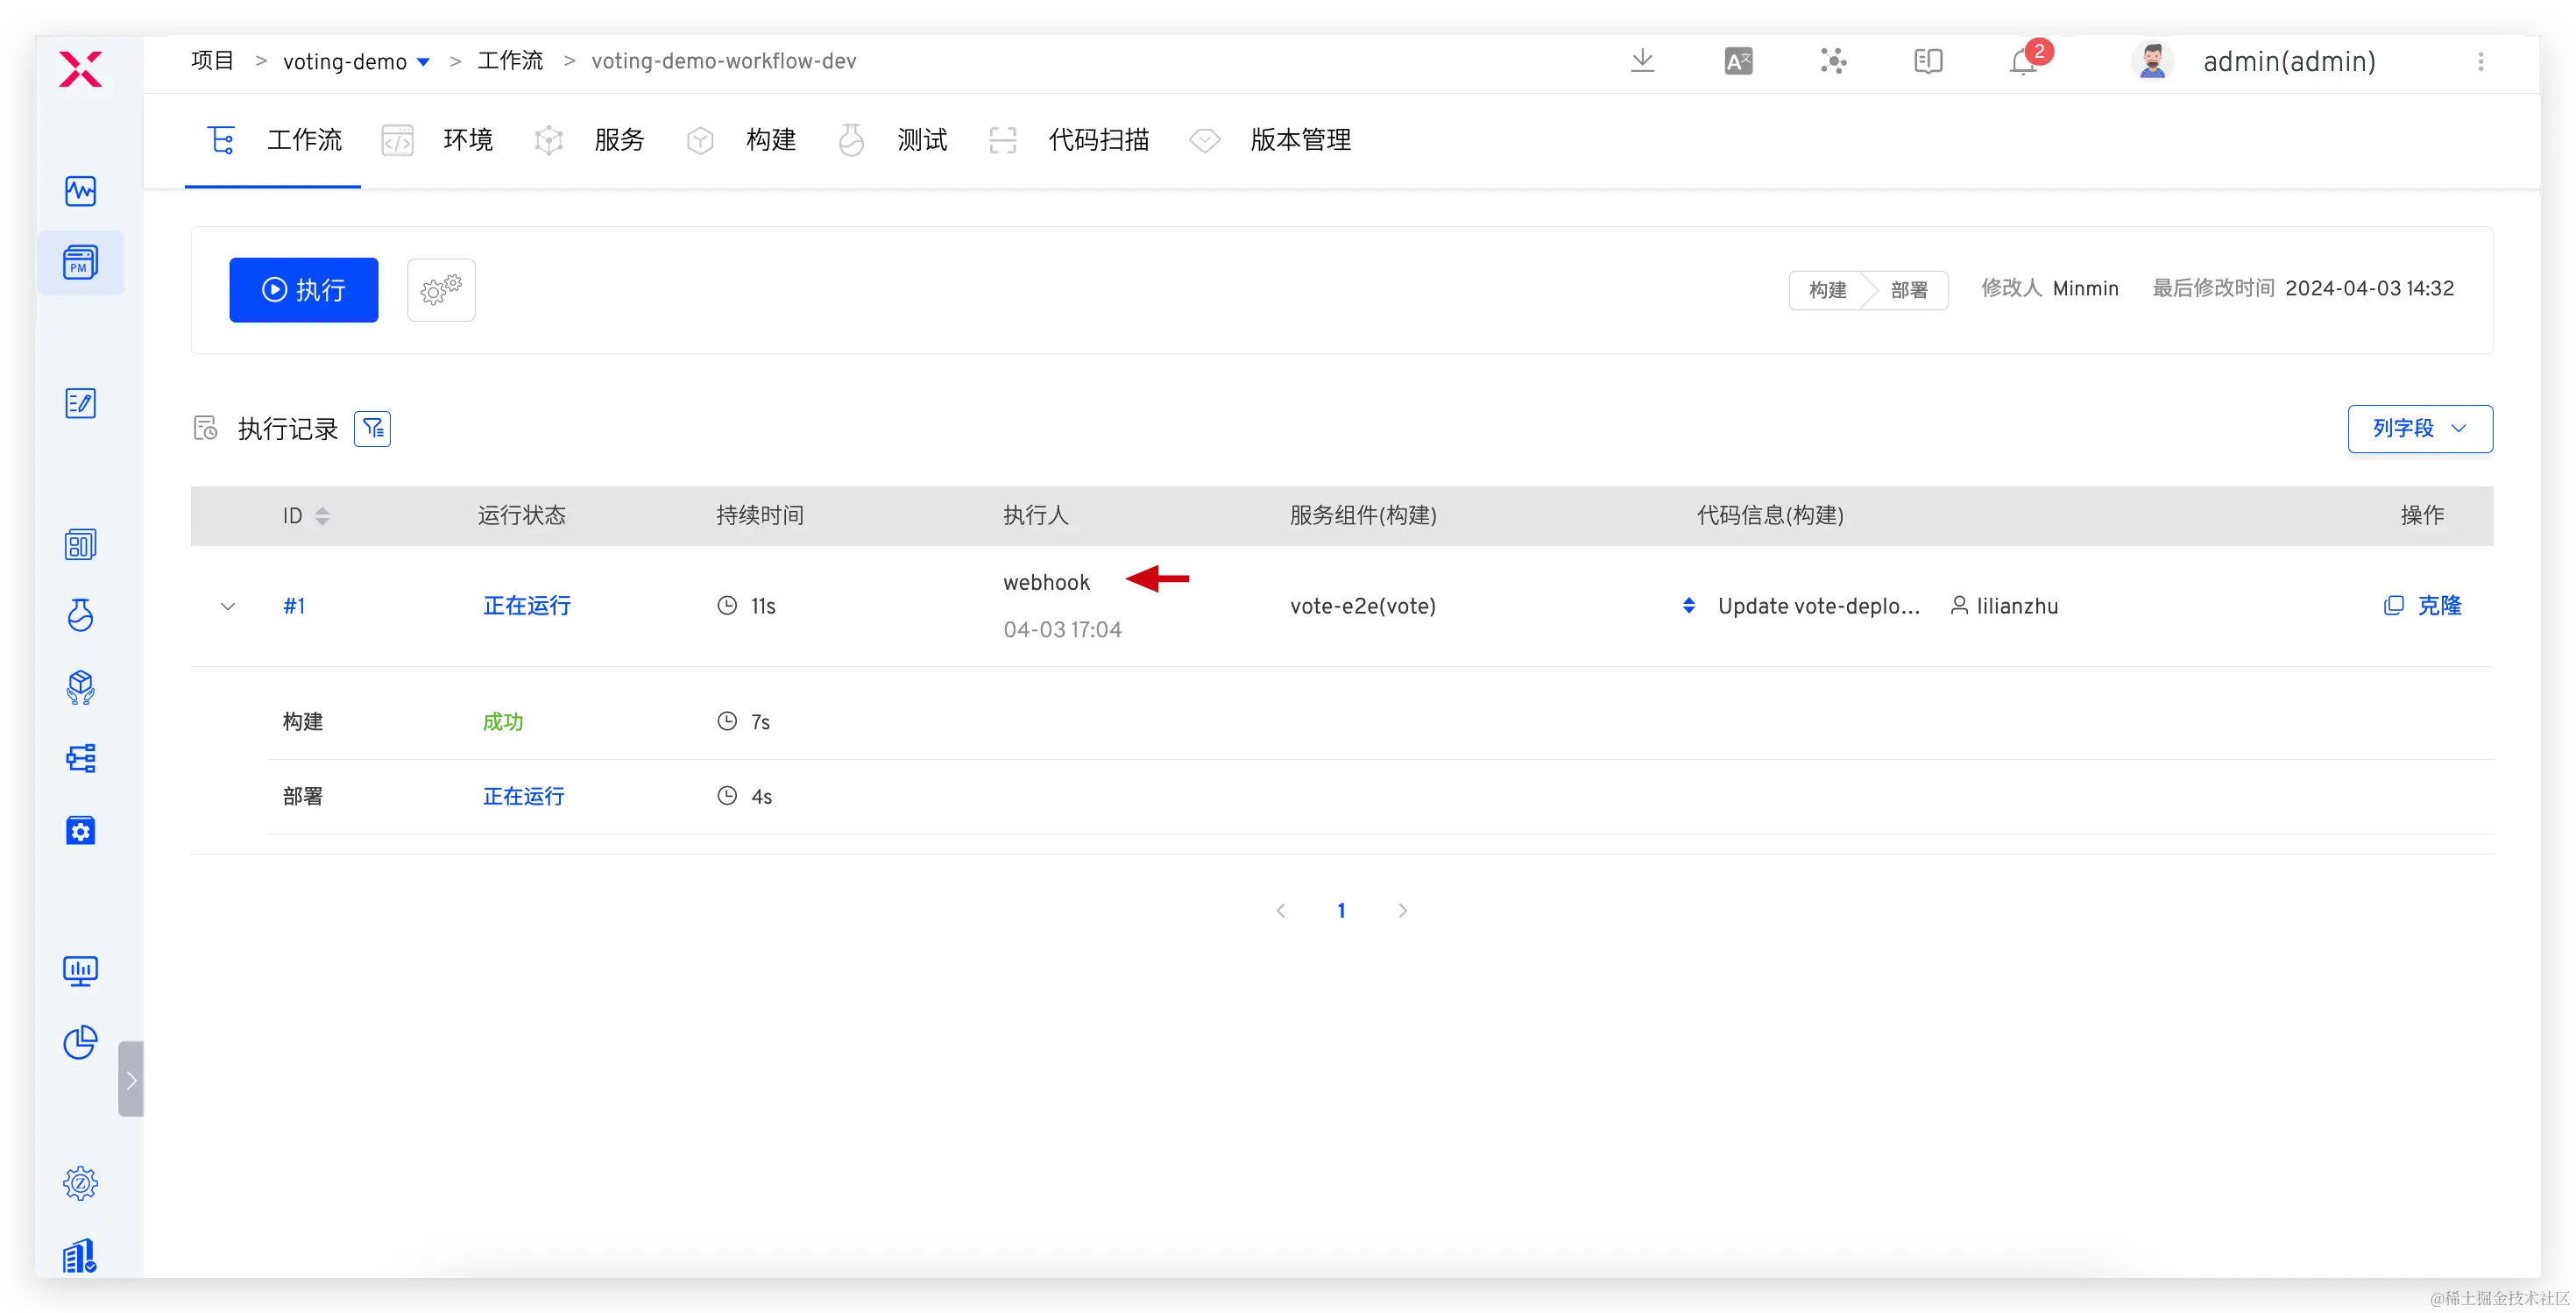Switch to the 代码扫描 tab
2576x1313 pixels.
1098,140
